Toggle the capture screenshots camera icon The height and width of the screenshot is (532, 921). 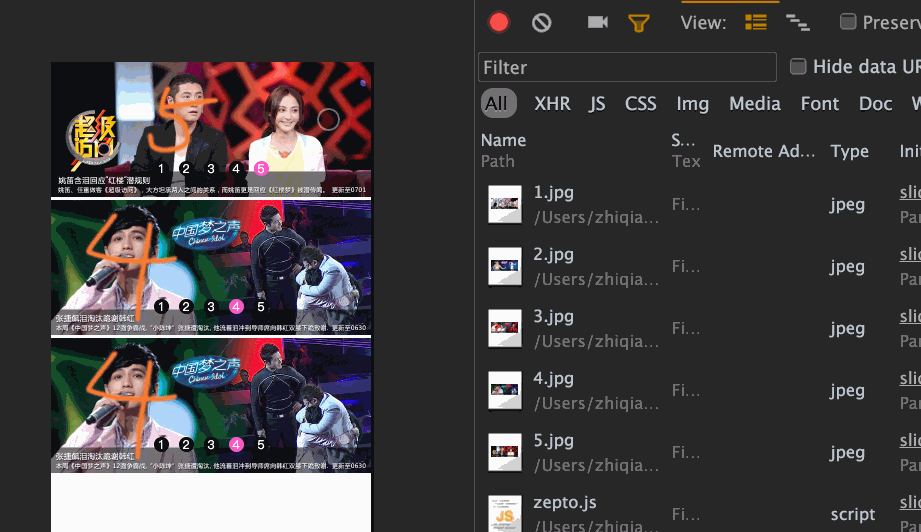pyautogui.click(x=598, y=22)
